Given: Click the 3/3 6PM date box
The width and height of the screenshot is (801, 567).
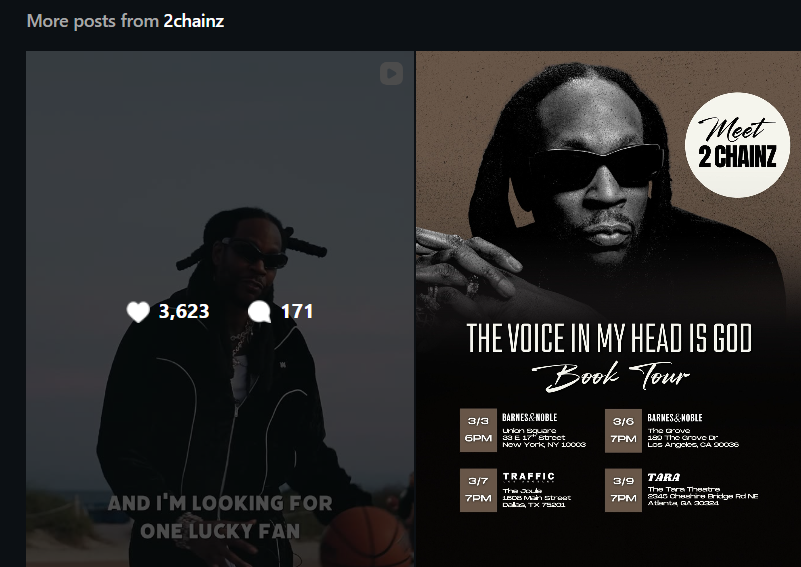Looking at the screenshot, I should [x=478, y=430].
